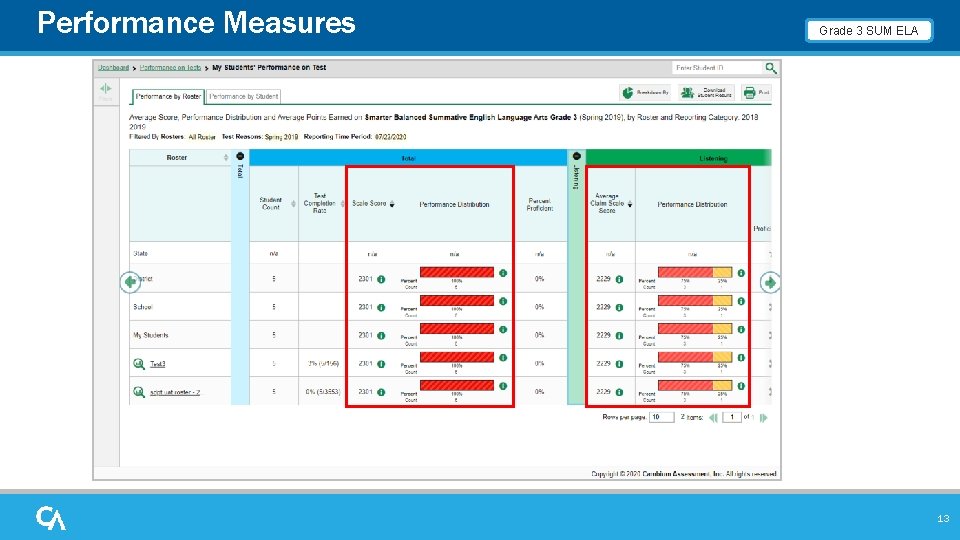This screenshot has height=540, width=960.
Task: Click the magnifier icon beside Test3 roster
Action: (139, 364)
